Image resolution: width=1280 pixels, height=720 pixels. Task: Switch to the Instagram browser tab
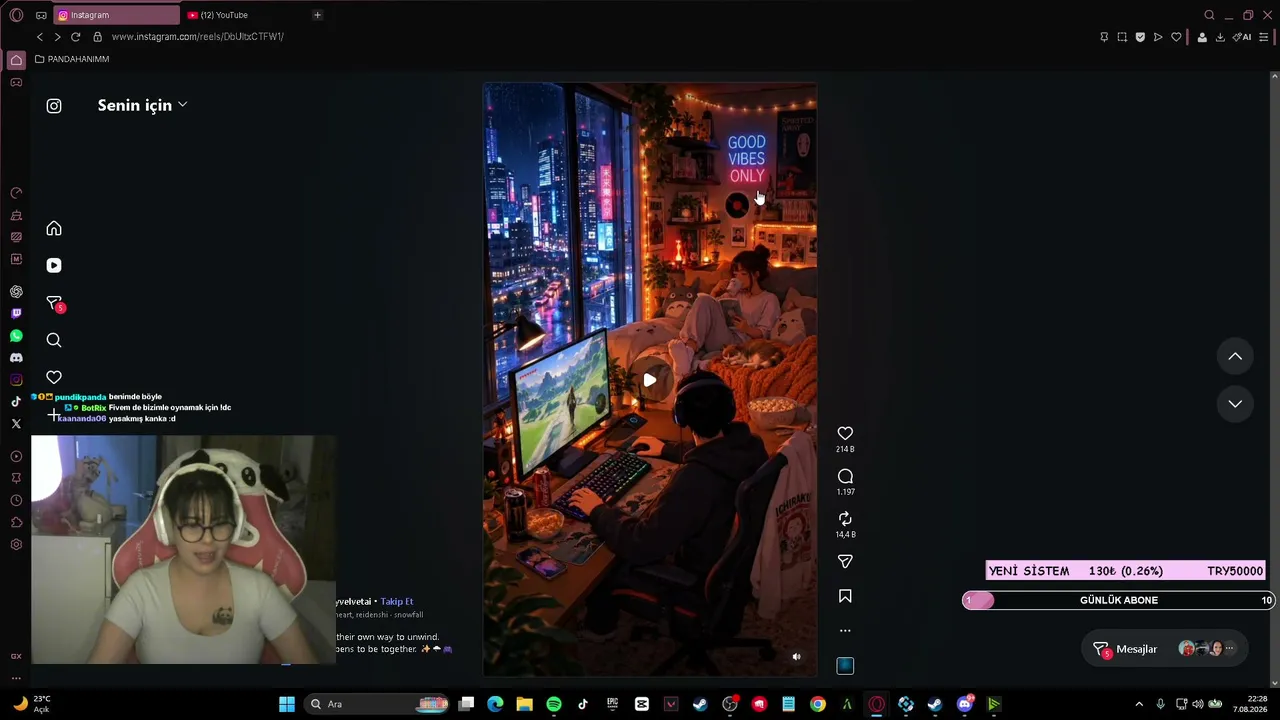pos(117,15)
